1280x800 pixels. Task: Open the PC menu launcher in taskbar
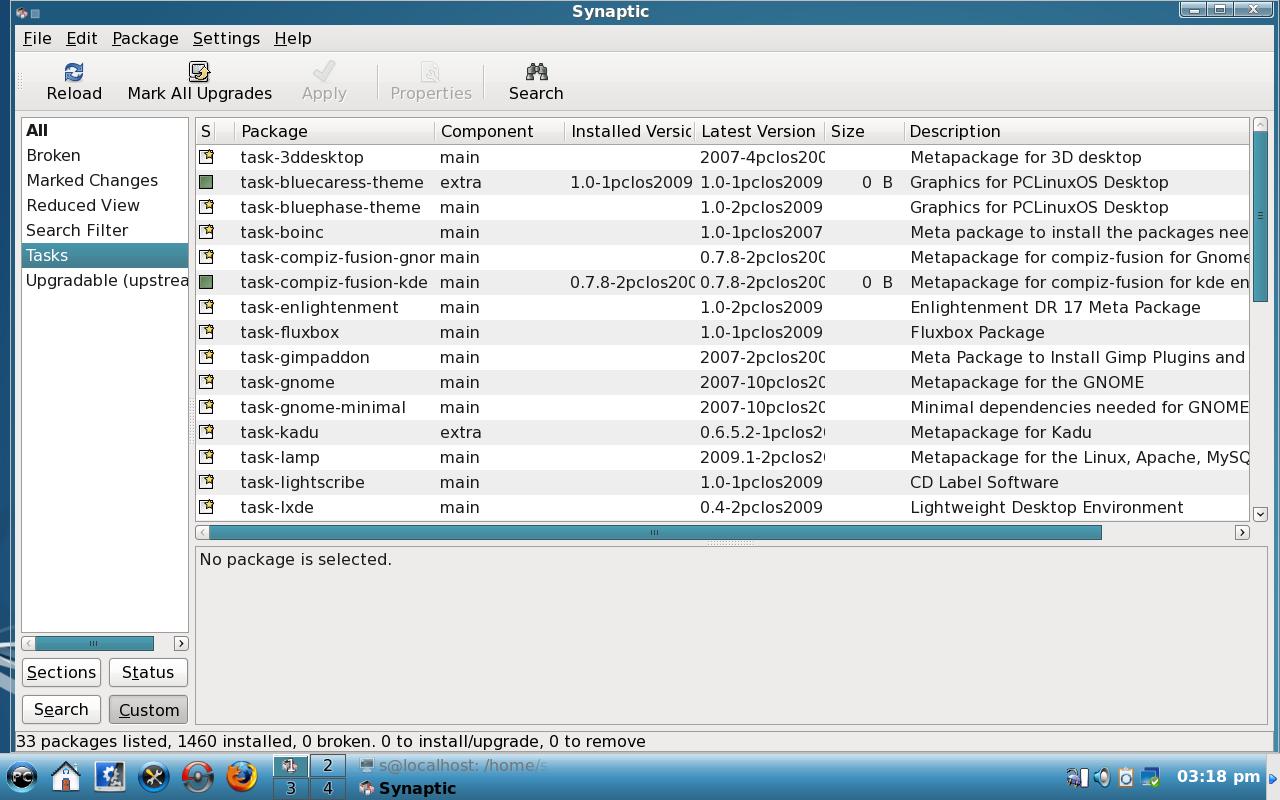coord(22,776)
